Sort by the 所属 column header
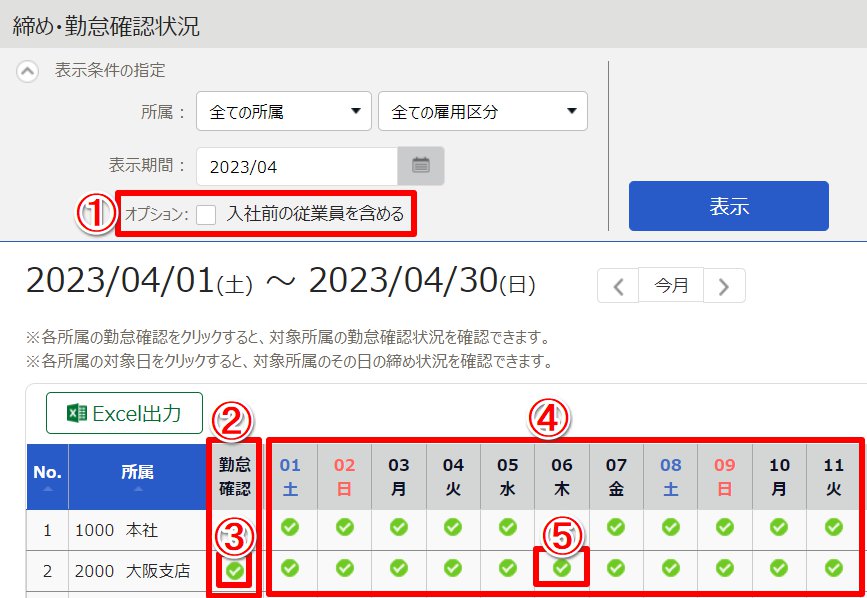867x598 pixels. point(137,476)
